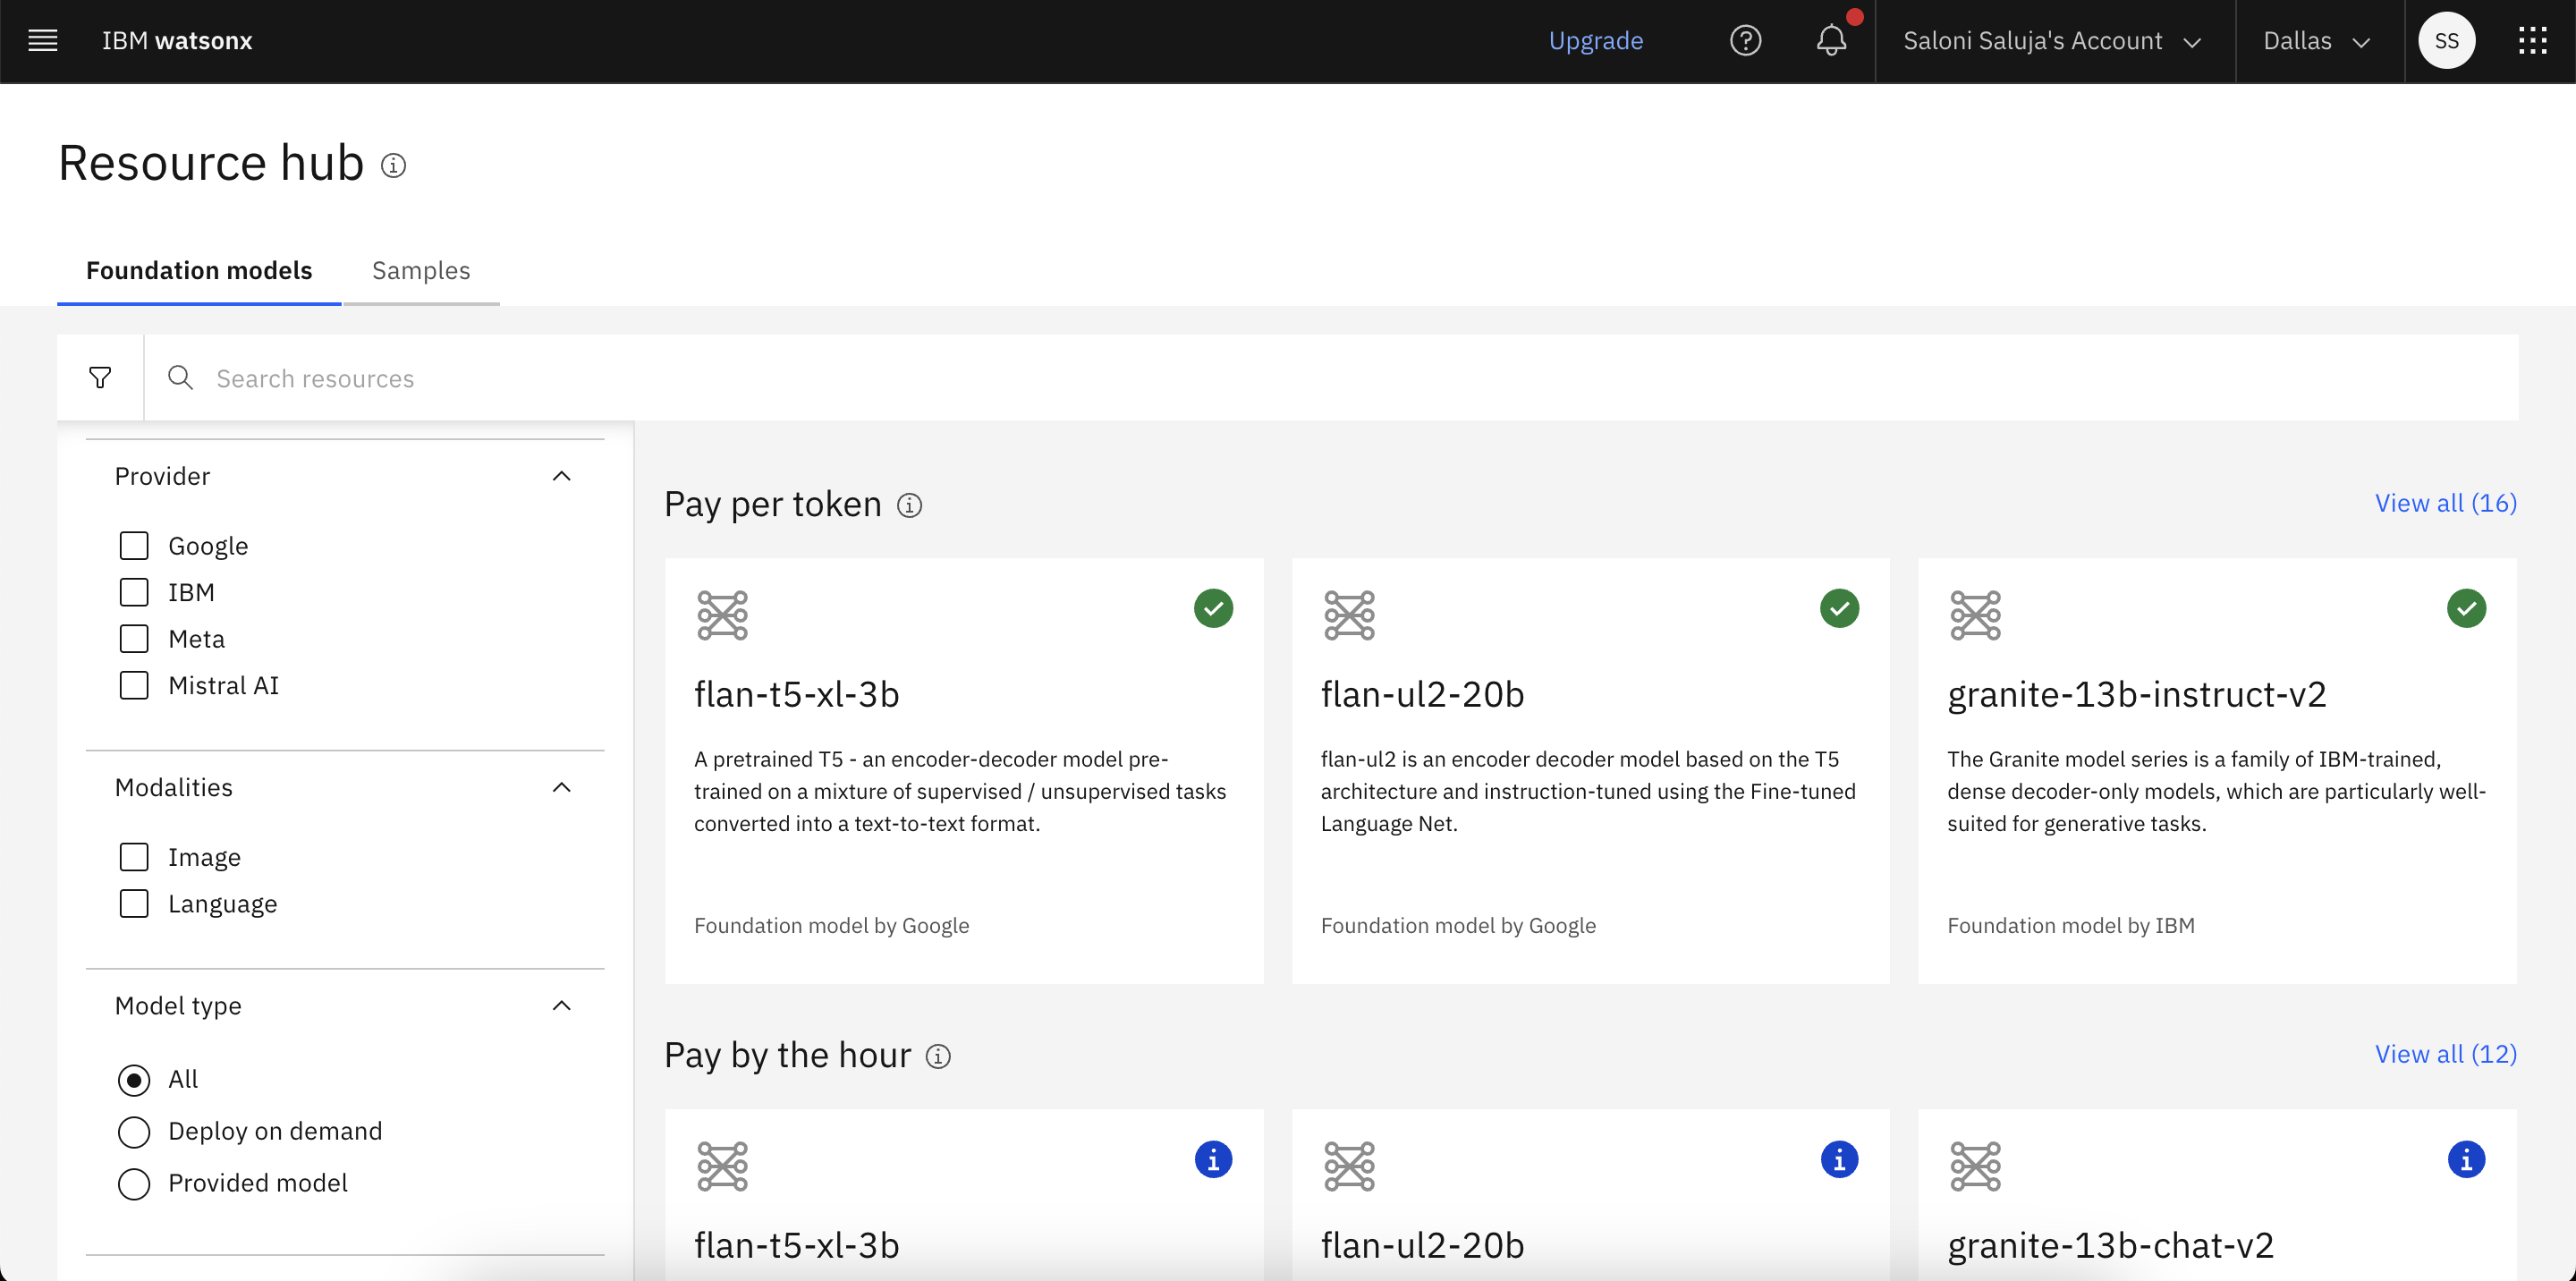Select the All model type radio
The width and height of the screenshot is (2576, 1281).
134,1080
